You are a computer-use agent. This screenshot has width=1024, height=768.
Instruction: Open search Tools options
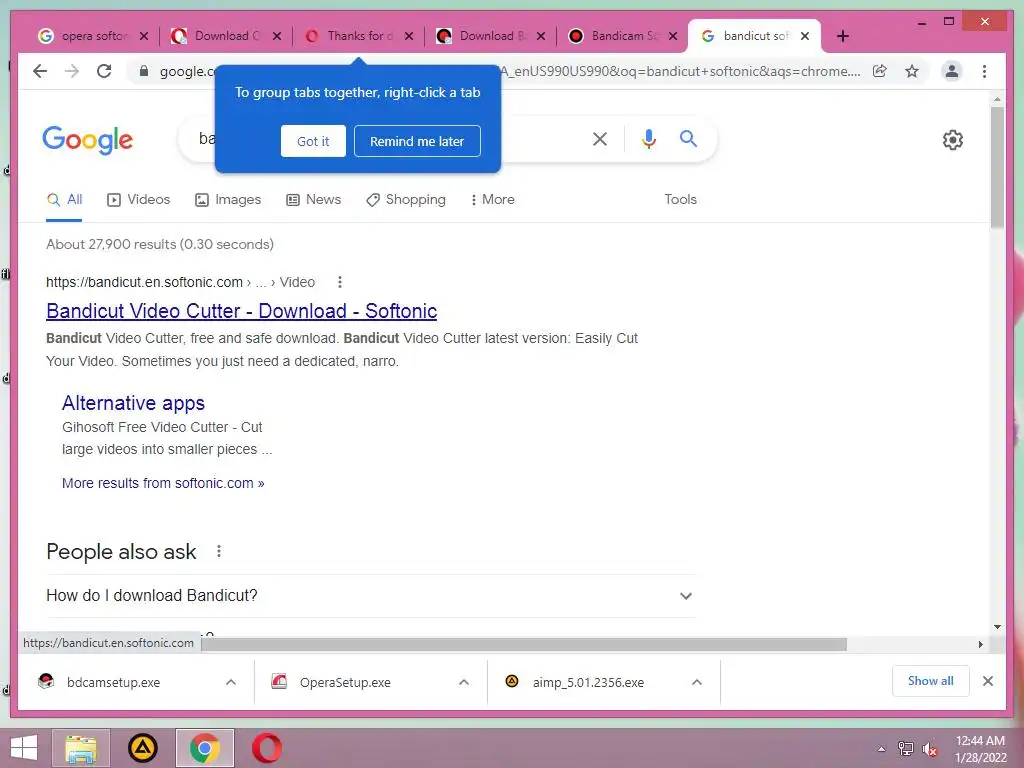[x=680, y=199]
